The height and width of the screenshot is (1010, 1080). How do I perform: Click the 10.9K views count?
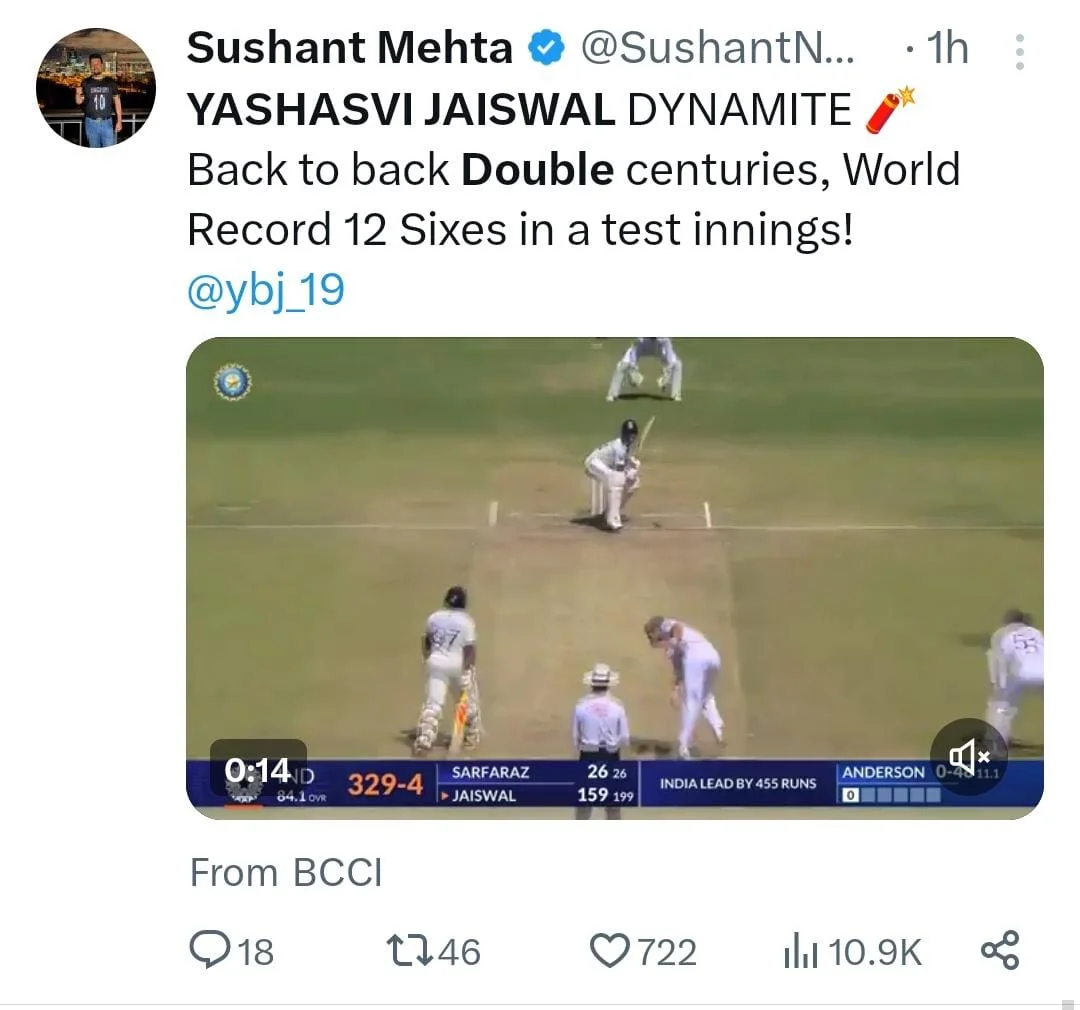click(x=875, y=952)
